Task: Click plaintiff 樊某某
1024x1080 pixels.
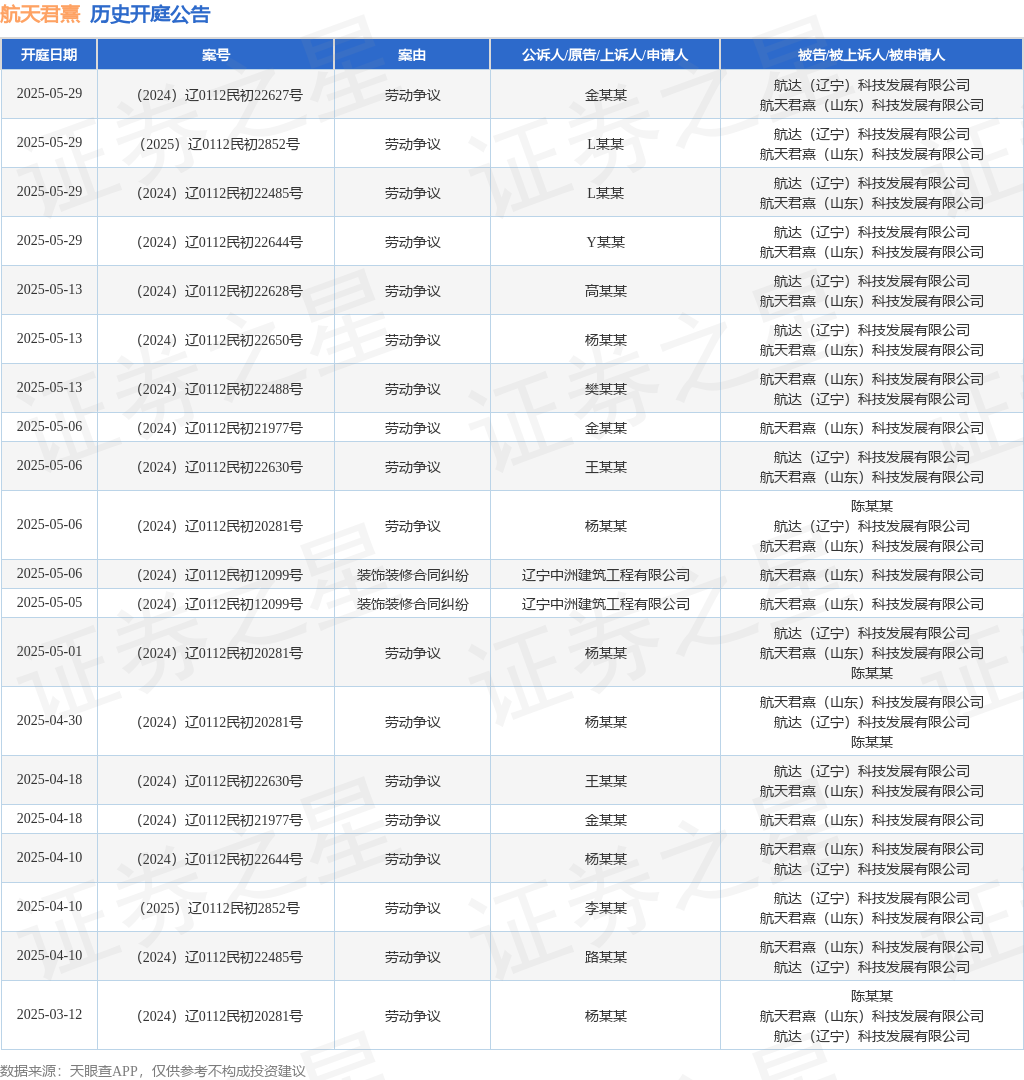Action: (x=605, y=389)
